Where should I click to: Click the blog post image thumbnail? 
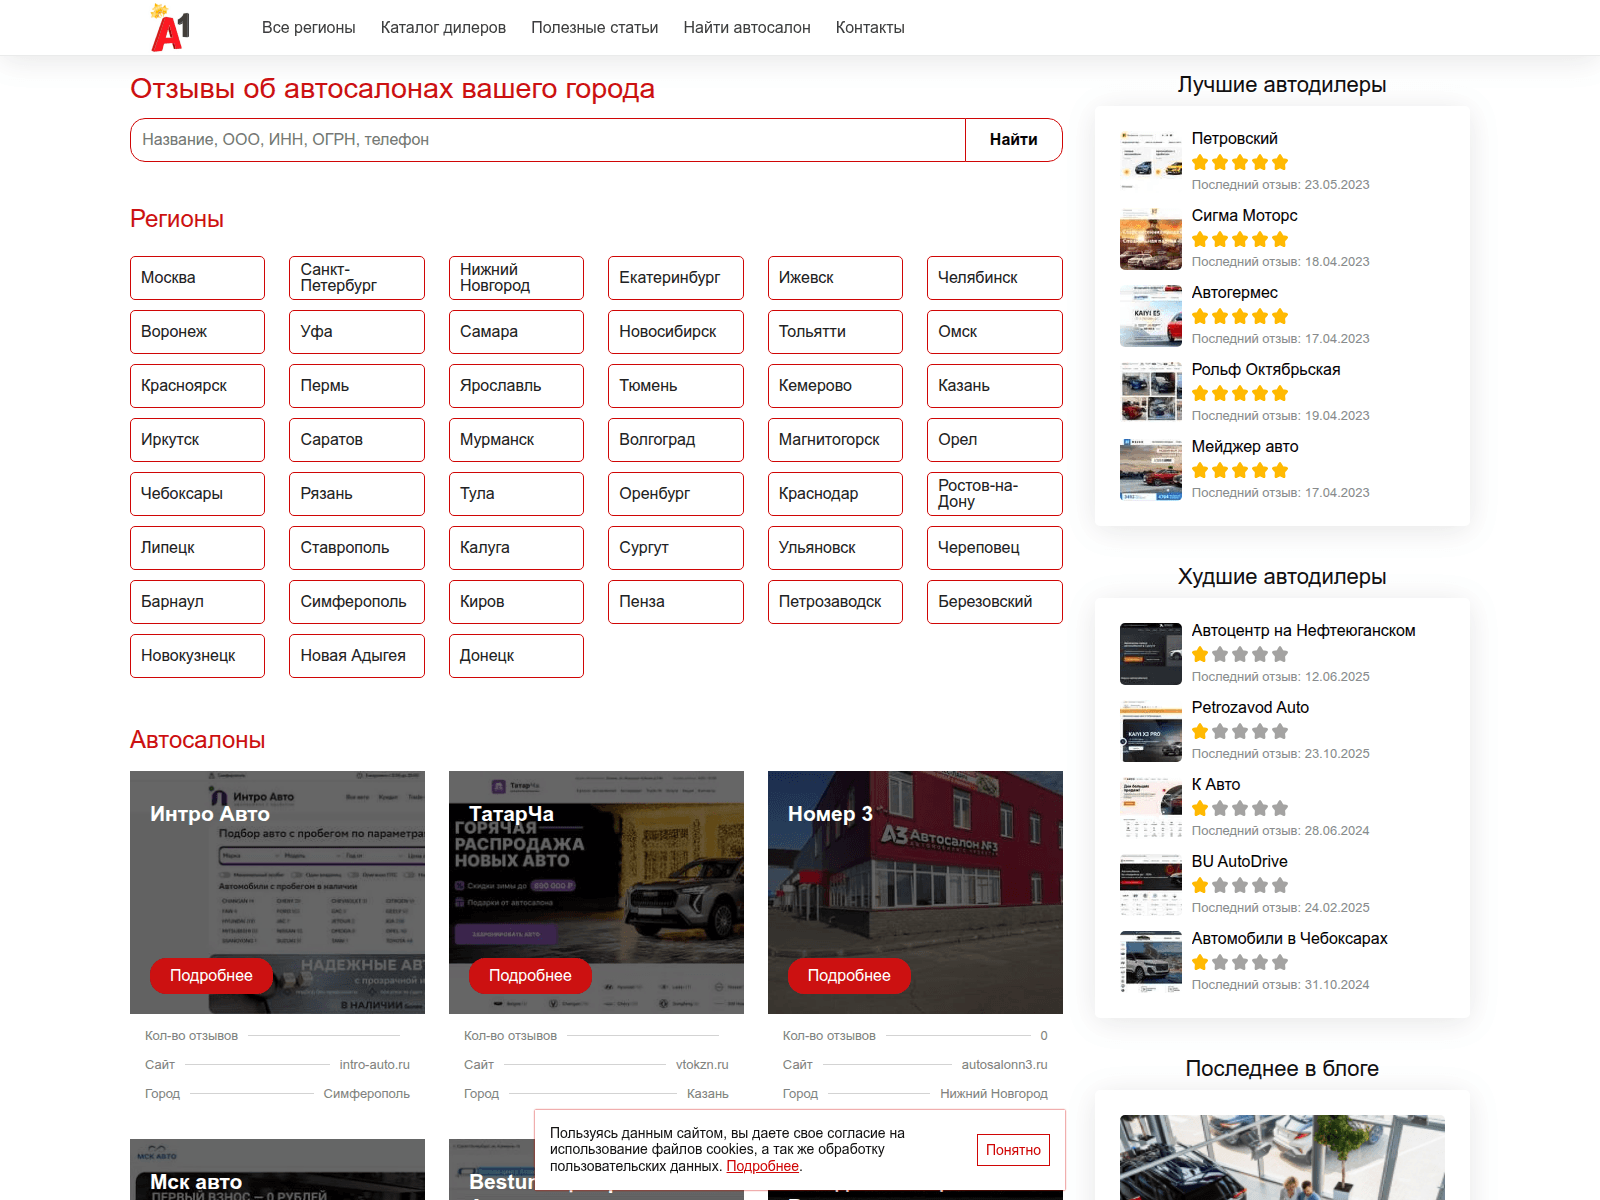(1282, 1157)
